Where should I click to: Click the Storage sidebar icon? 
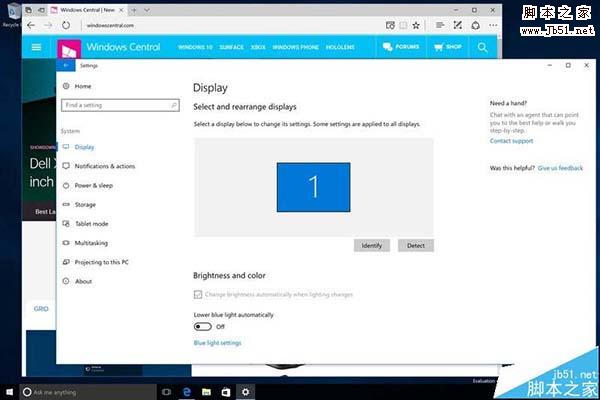(66, 204)
